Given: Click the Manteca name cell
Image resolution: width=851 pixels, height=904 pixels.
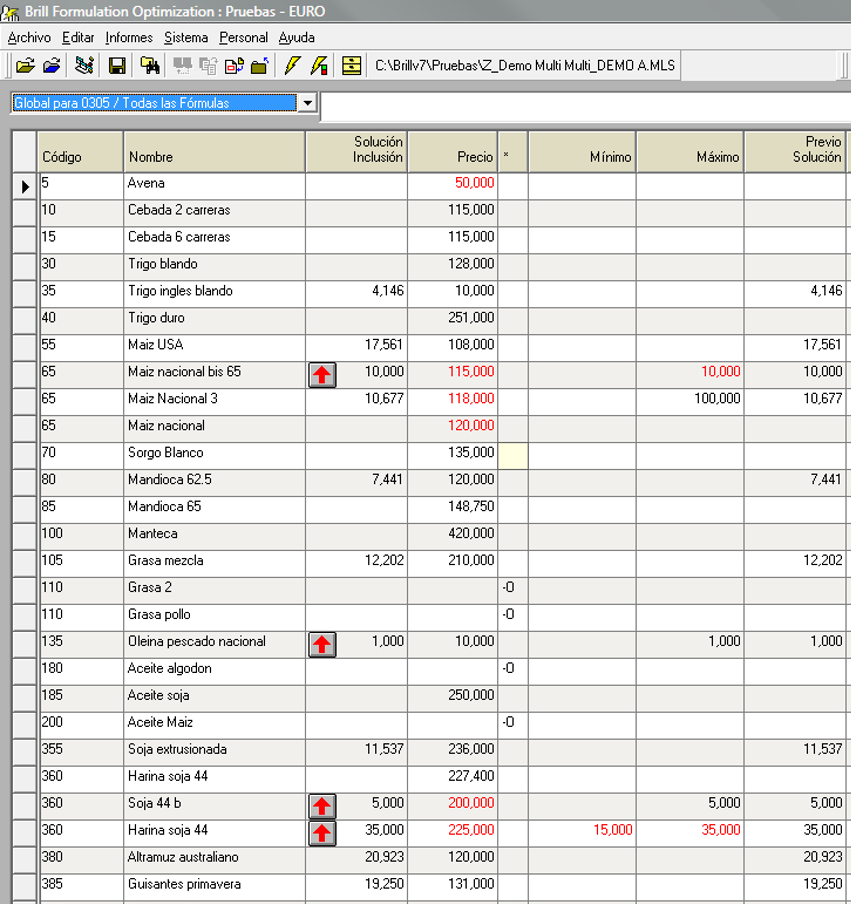Looking at the screenshot, I should tap(214, 537).
